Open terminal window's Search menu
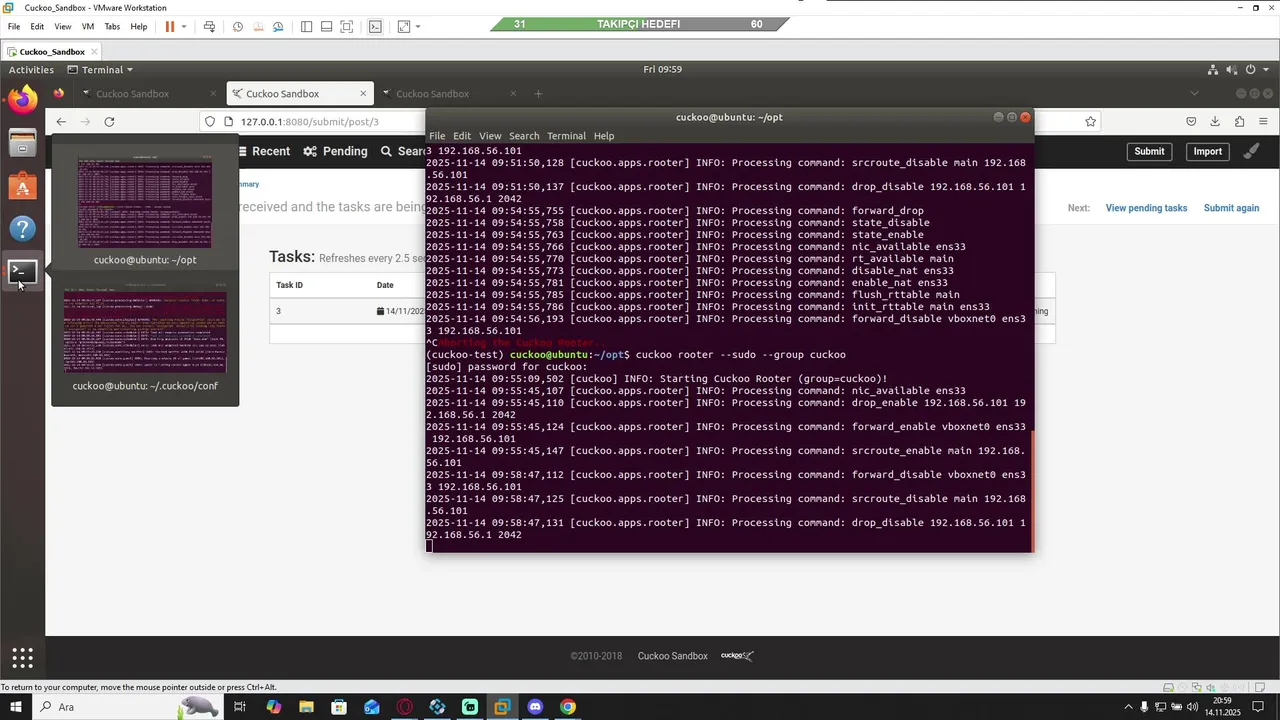Image resolution: width=1280 pixels, height=720 pixels. (x=524, y=136)
